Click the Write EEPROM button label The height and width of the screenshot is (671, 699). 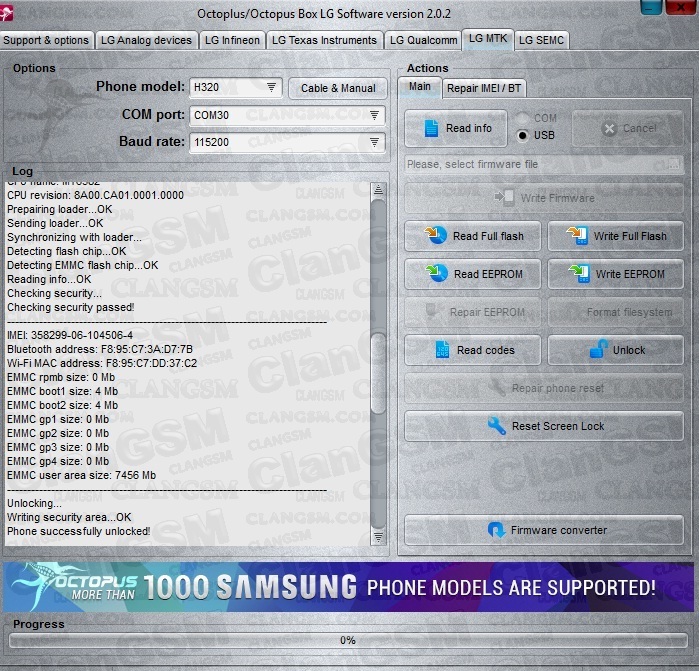pos(630,274)
